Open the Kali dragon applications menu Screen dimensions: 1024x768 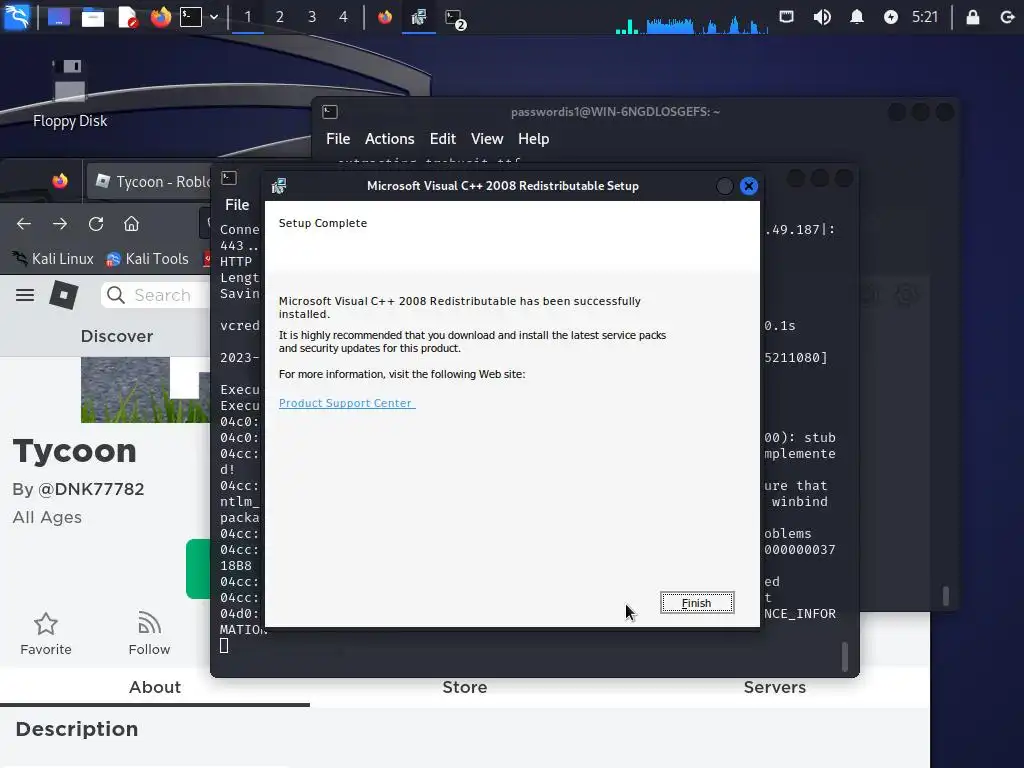tap(16, 16)
